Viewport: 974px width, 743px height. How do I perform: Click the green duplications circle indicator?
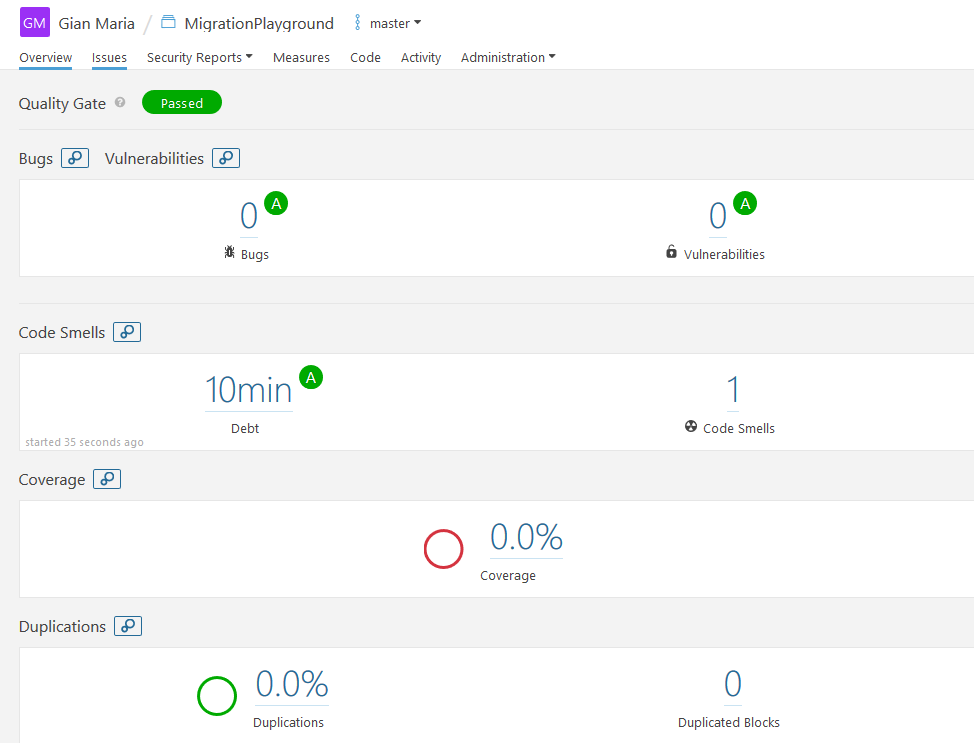pyautogui.click(x=217, y=696)
